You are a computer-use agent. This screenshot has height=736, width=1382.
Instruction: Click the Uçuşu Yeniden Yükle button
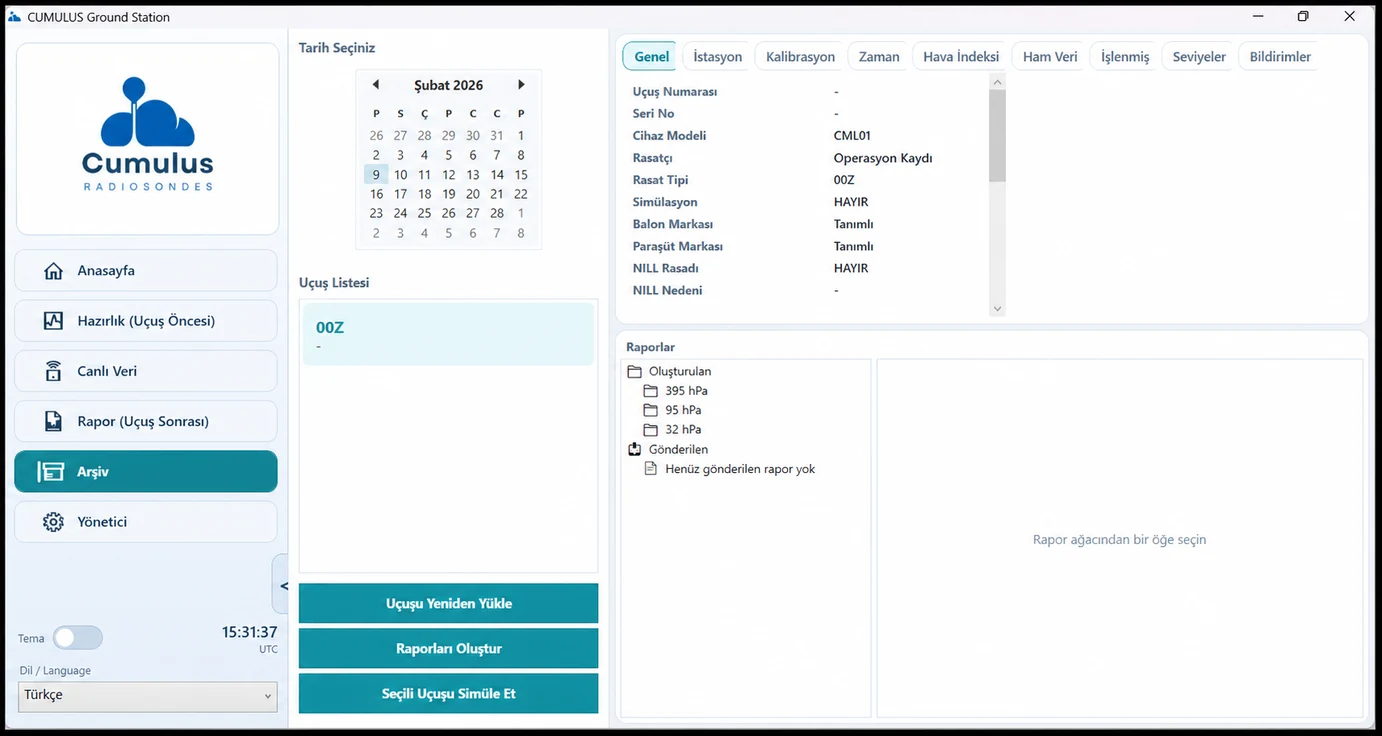[449, 604]
